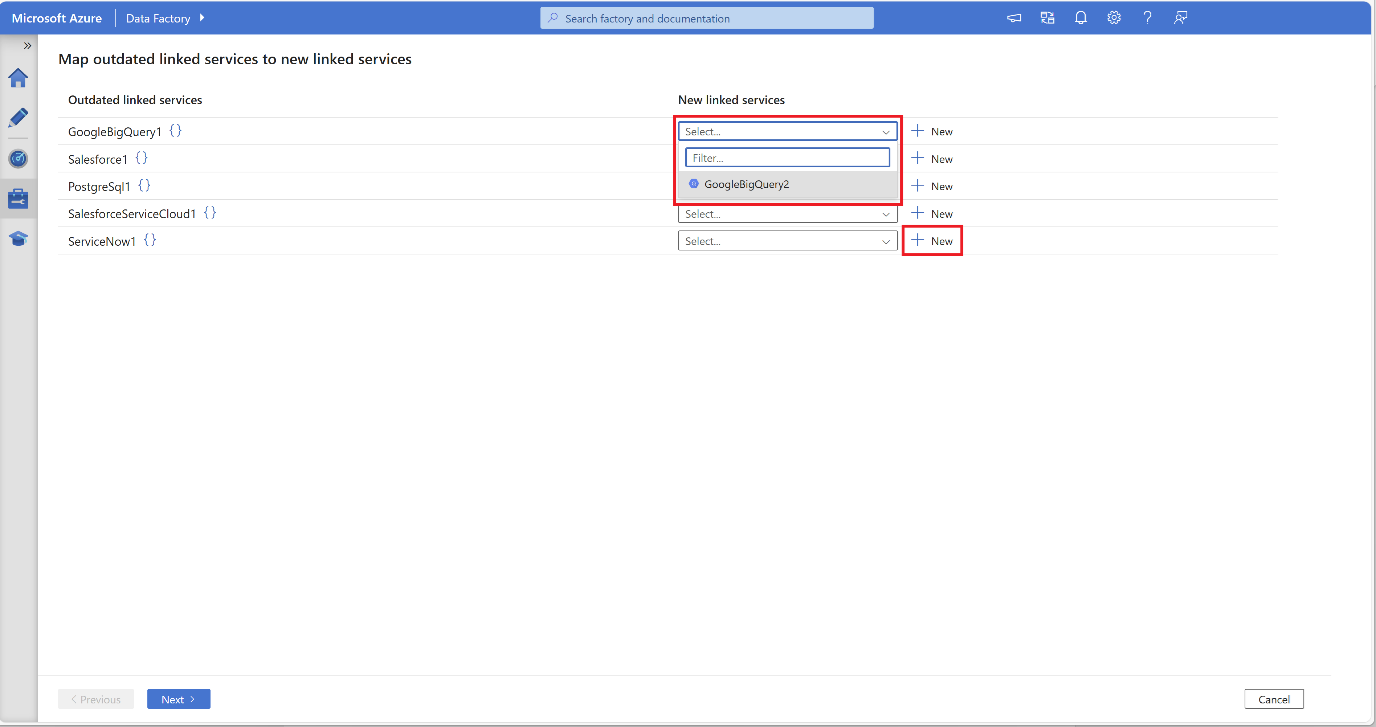Click the Filter box in the dropdown
This screenshot has width=1376, height=727.
pos(787,158)
